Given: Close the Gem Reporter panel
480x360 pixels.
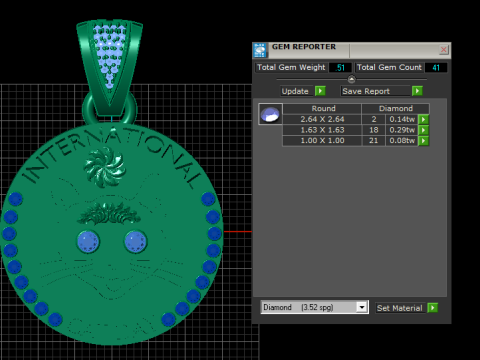Looking at the screenshot, I should (x=443, y=50).
